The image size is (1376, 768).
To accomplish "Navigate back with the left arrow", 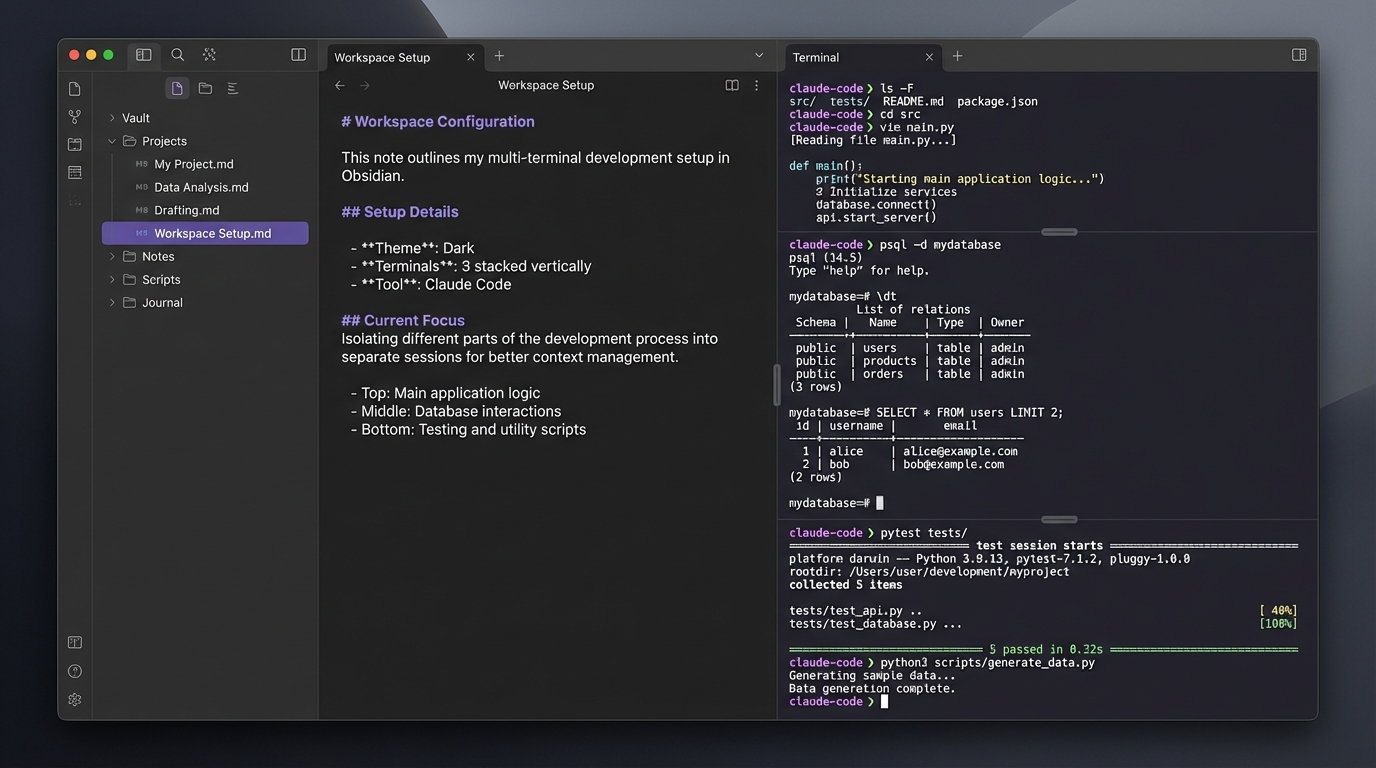I will point(340,86).
